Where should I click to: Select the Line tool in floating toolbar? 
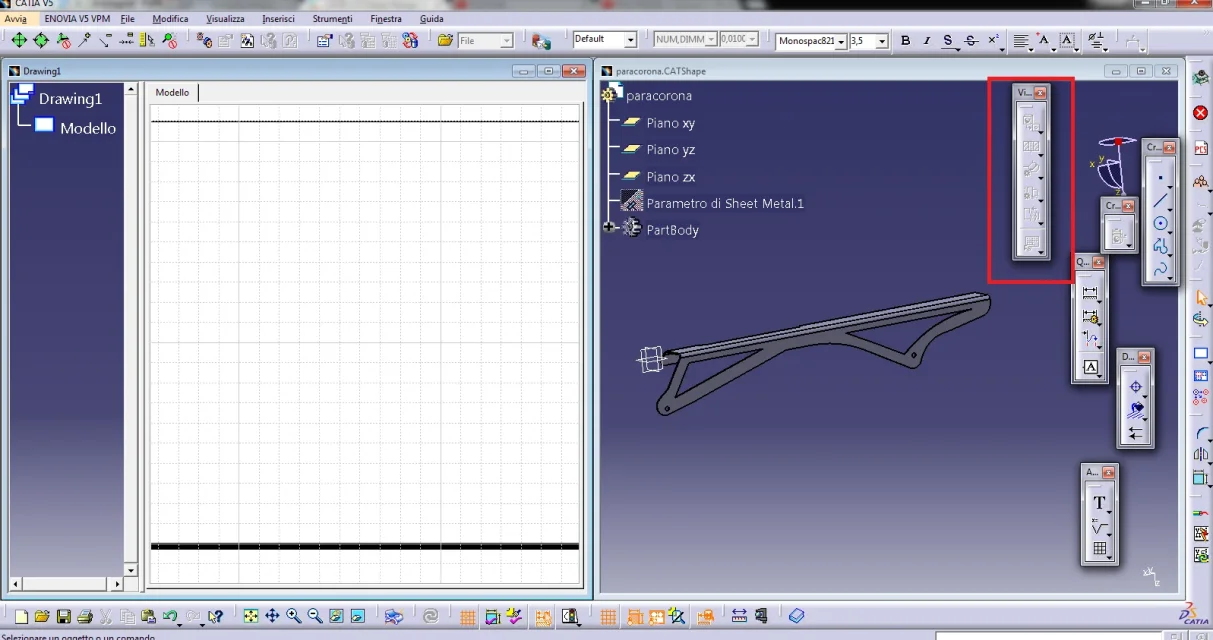tap(1159, 201)
